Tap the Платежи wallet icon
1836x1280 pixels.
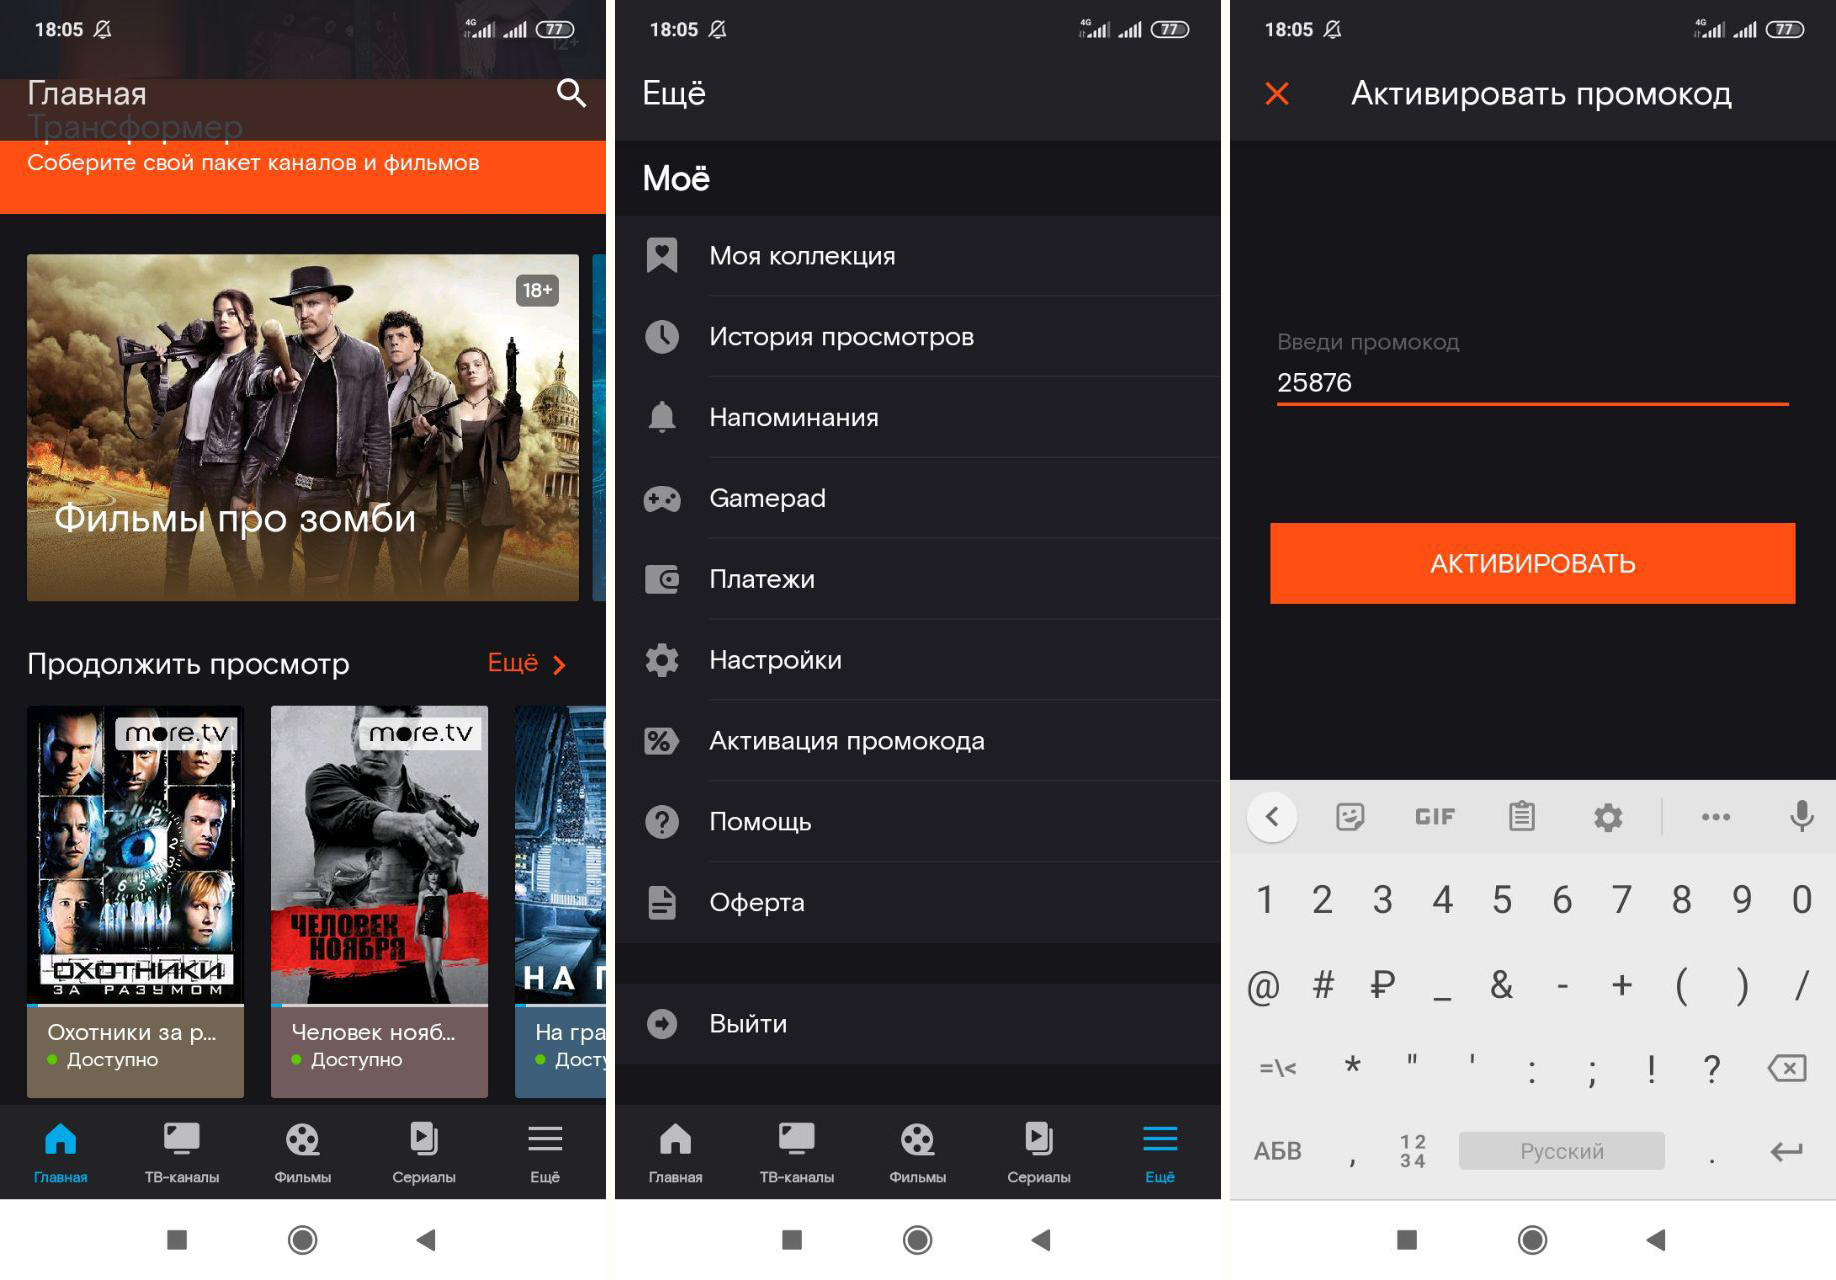pos(661,579)
